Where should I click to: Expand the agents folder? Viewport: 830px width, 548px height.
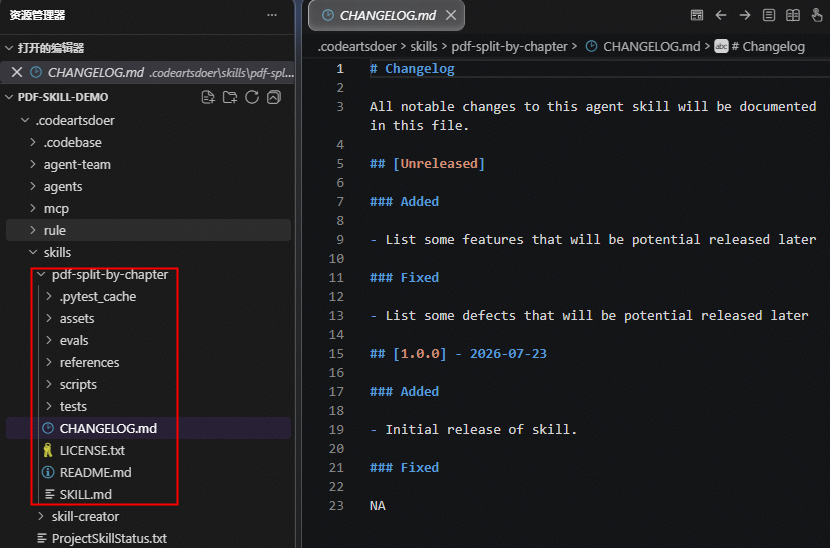tap(33, 186)
